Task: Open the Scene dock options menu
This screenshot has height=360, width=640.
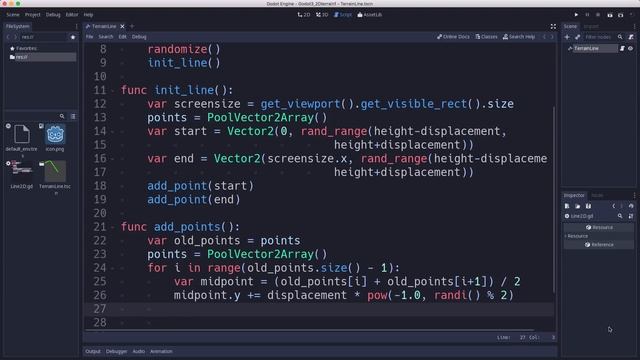Action: point(634,26)
